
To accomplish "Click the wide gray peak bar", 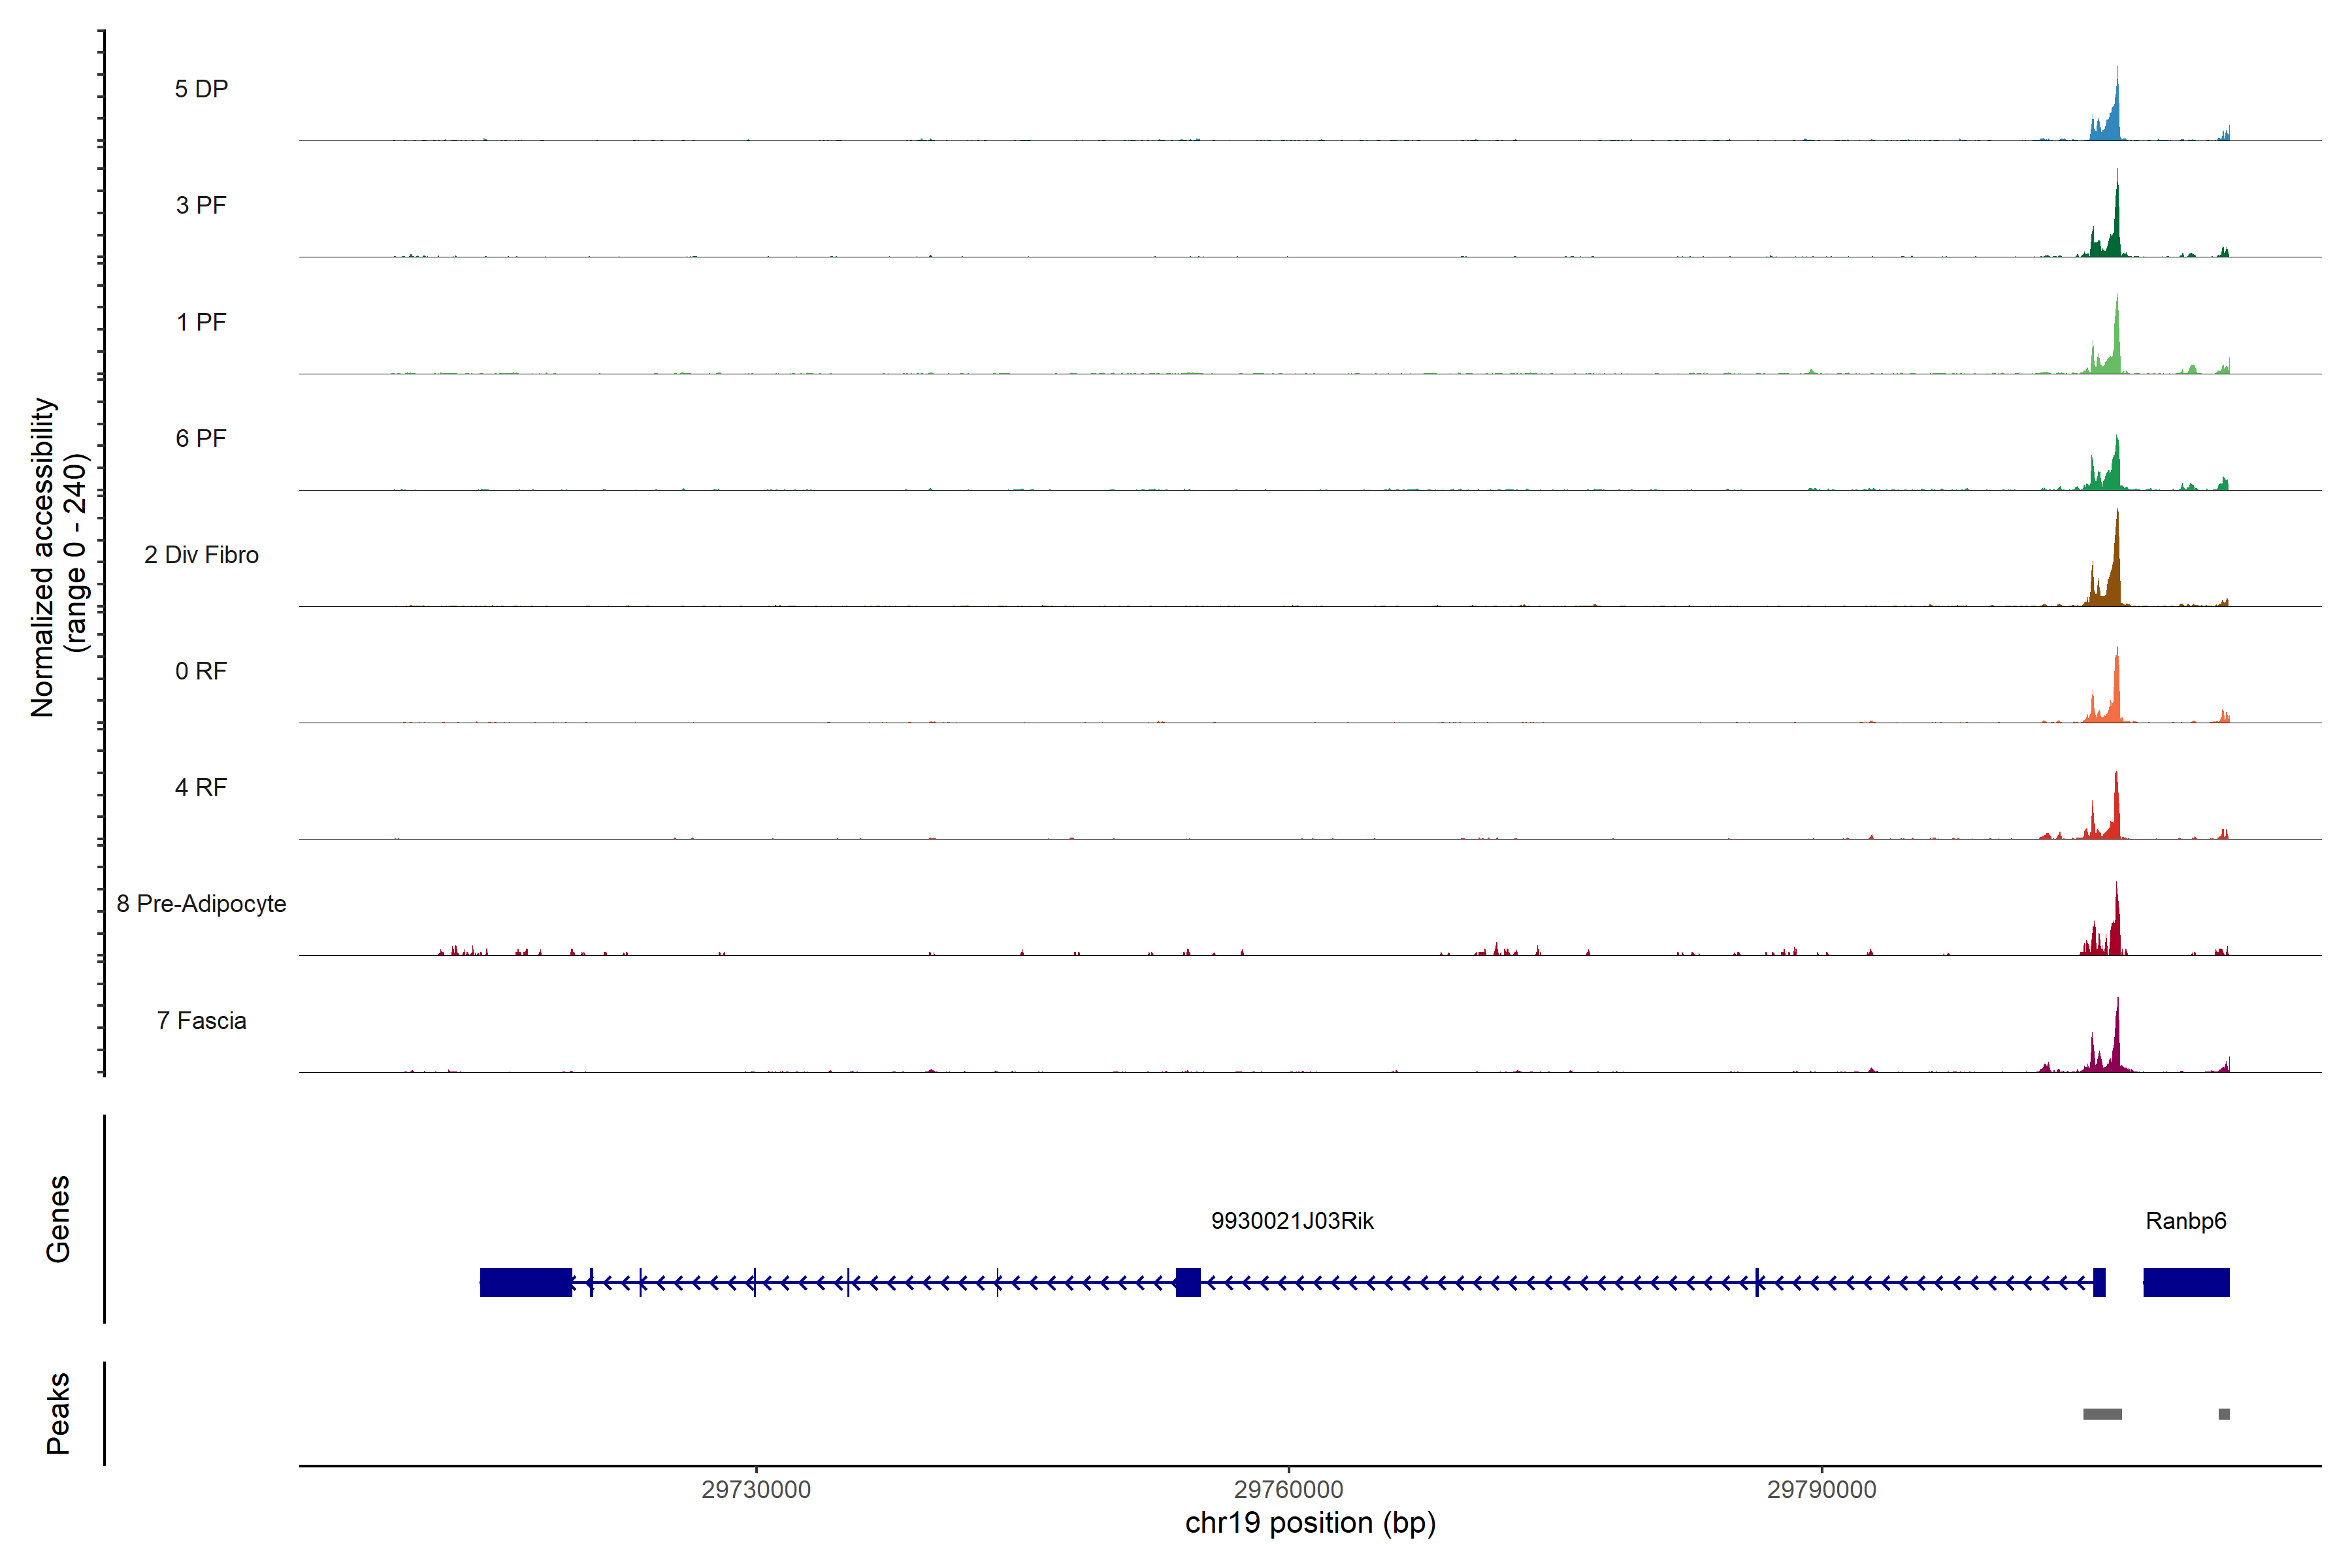I will click(x=2102, y=1414).
